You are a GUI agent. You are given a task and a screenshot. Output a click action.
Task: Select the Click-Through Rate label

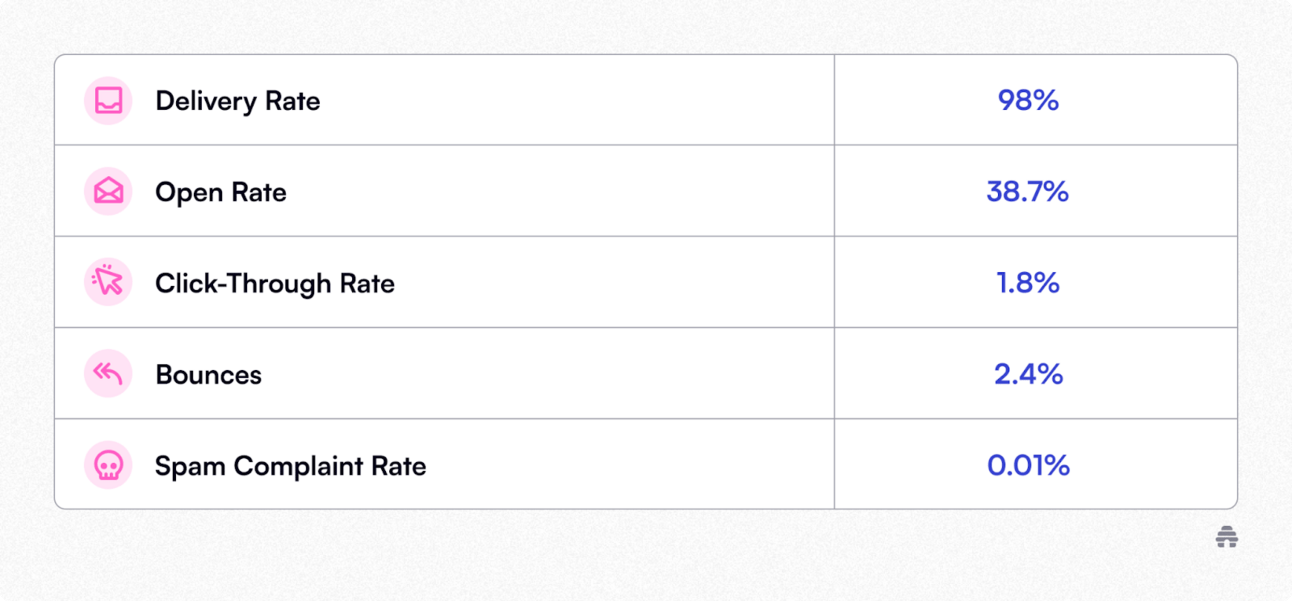pos(275,283)
